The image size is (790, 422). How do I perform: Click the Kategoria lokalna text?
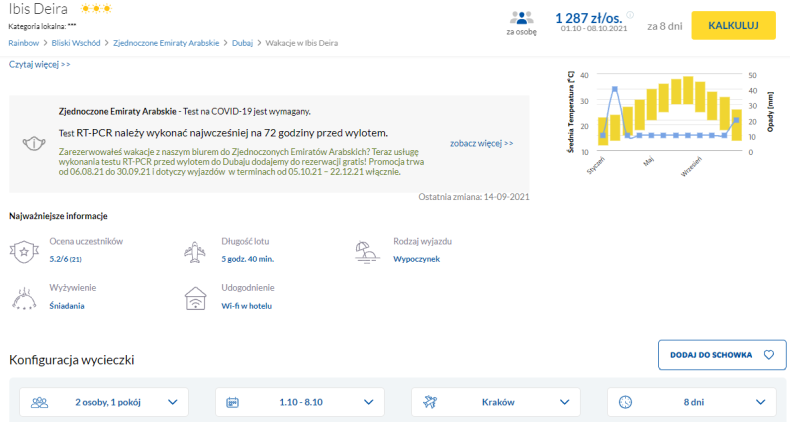point(42,26)
